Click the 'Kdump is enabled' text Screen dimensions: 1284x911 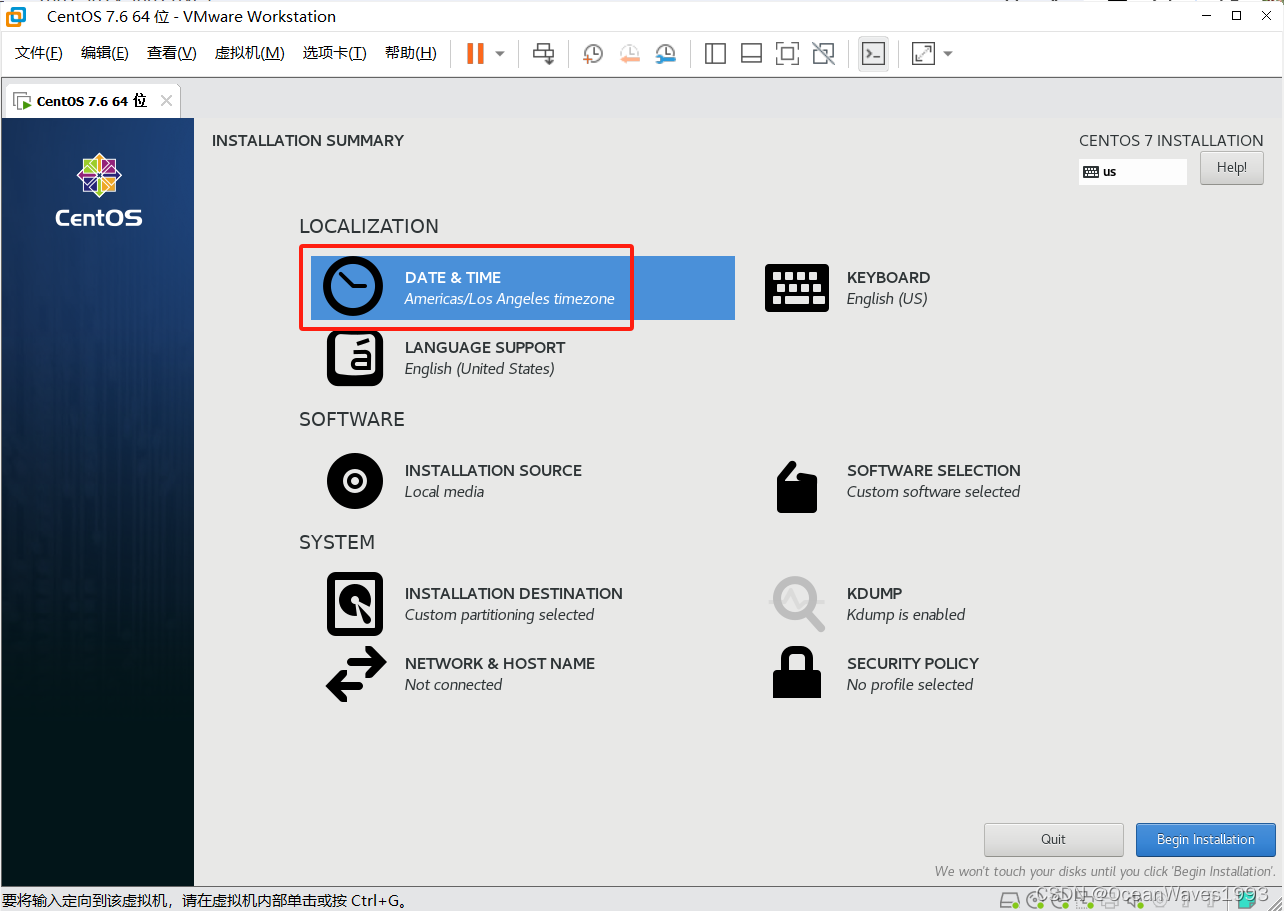click(906, 615)
